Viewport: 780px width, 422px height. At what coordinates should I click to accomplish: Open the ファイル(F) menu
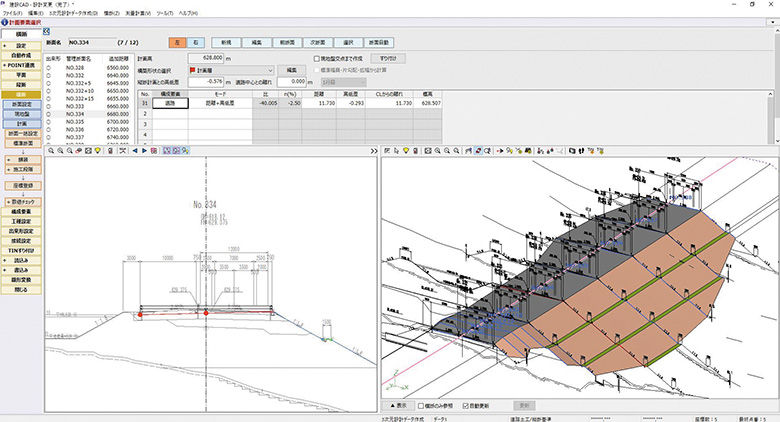[x=12, y=13]
